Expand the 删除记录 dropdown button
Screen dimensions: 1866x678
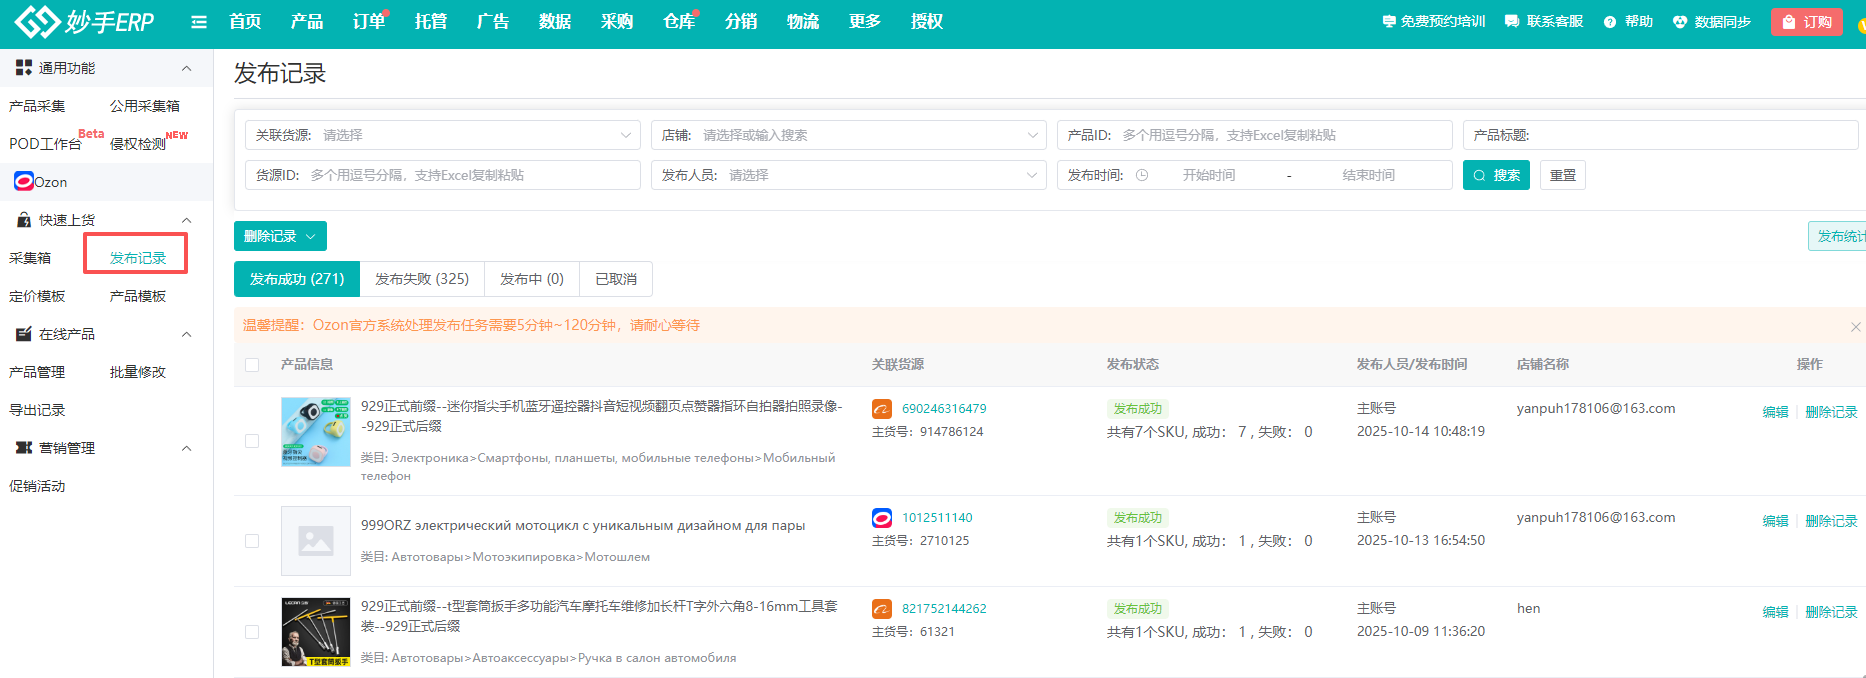click(x=280, y=236)
